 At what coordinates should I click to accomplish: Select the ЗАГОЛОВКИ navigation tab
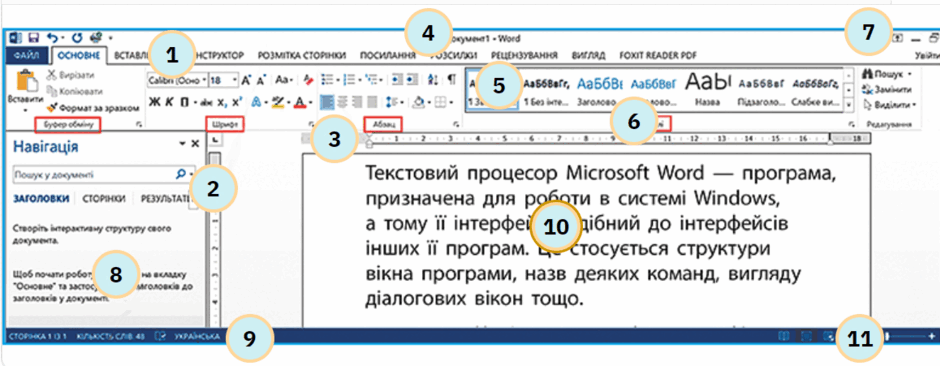[40, 198]
